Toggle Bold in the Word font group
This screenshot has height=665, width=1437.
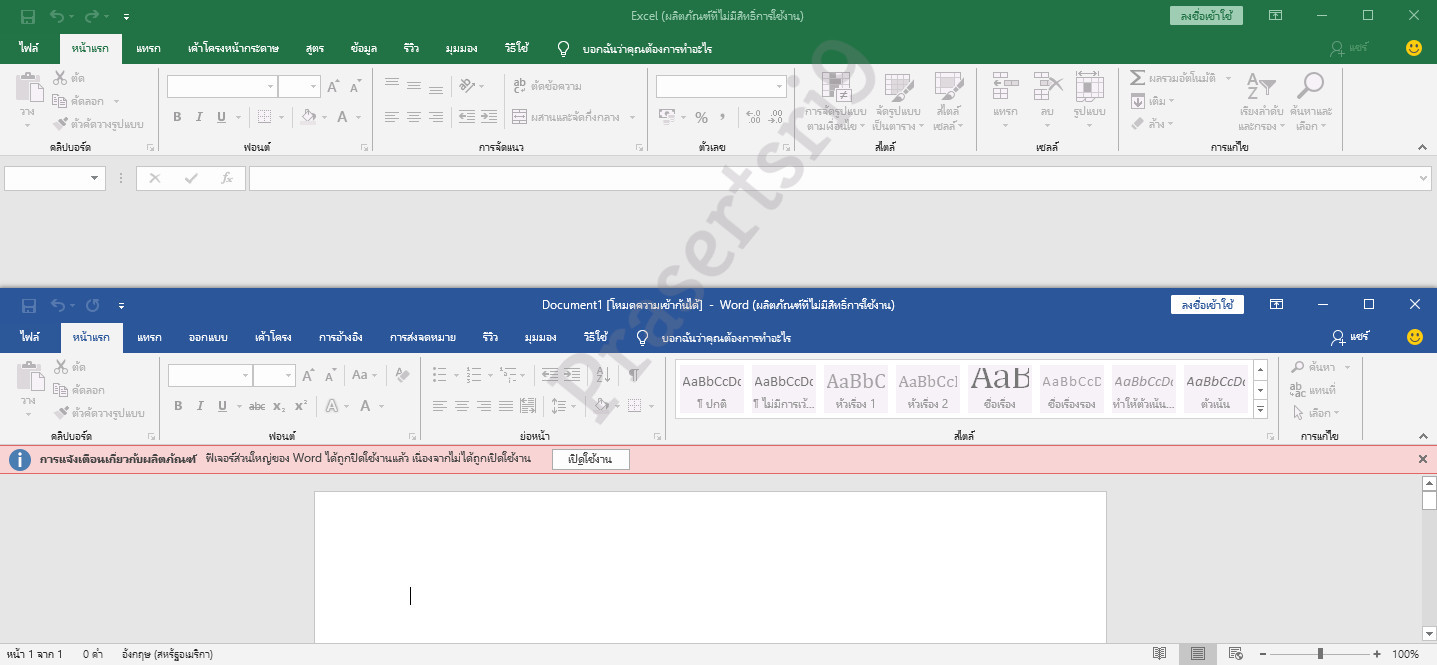[x=178, y=406]
